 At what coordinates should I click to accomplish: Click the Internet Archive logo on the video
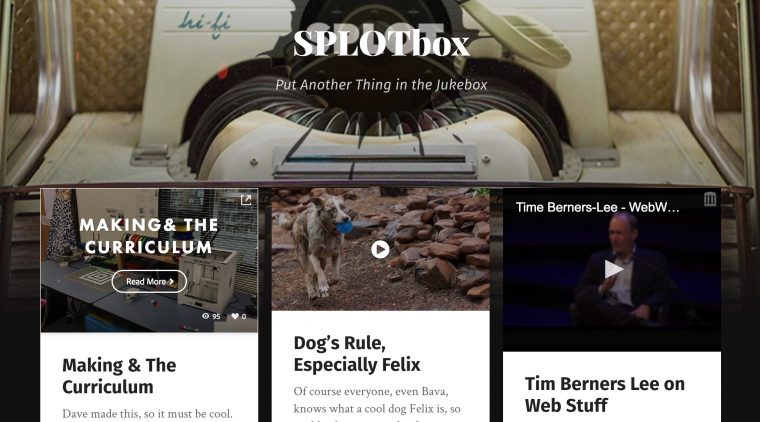coord(710,199)
